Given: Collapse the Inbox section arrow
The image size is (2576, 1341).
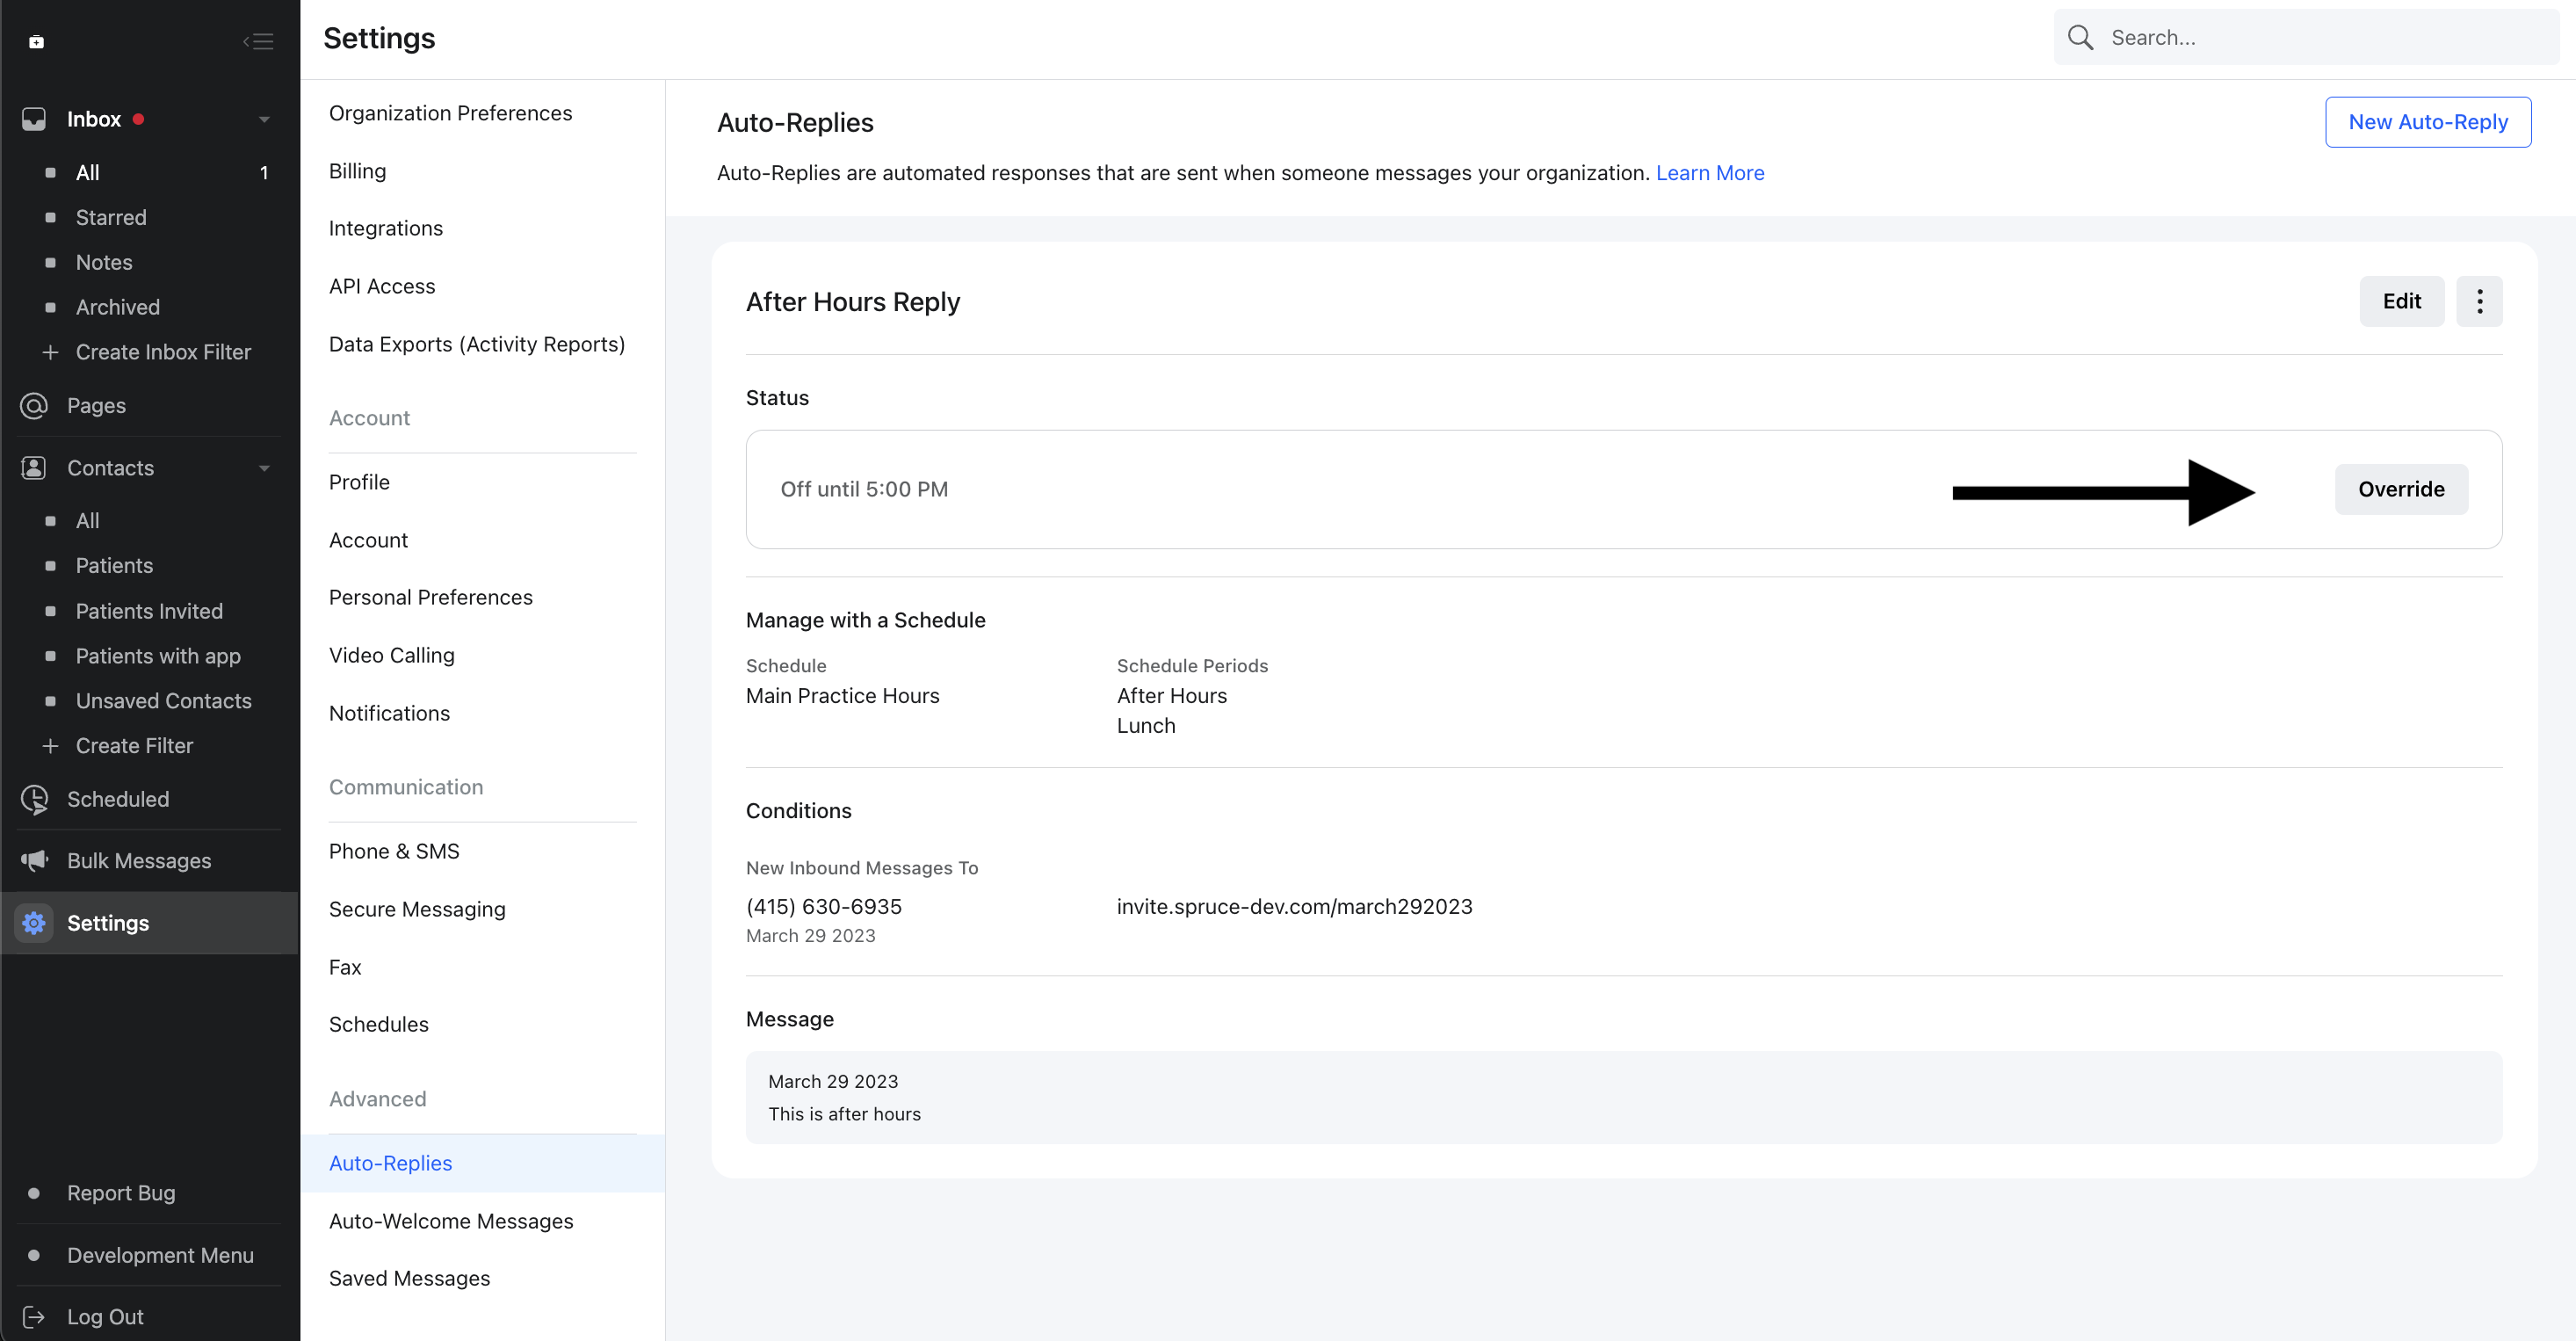Looking at the screenshot, I should (x=264, y=119).
